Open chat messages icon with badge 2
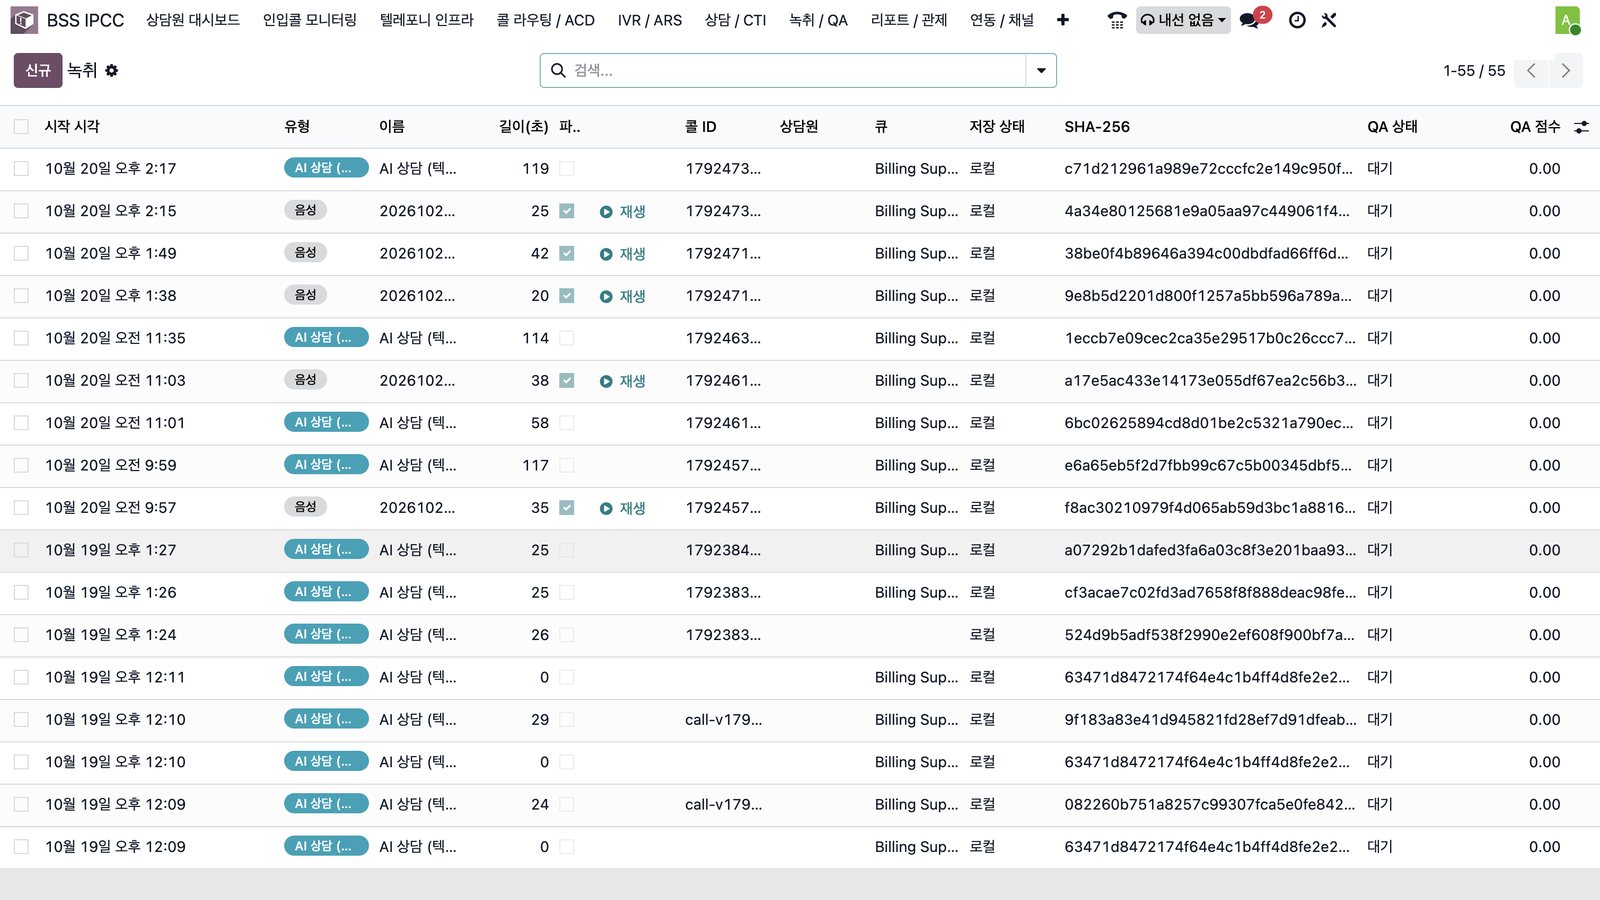 click(x=1251, y=20)
